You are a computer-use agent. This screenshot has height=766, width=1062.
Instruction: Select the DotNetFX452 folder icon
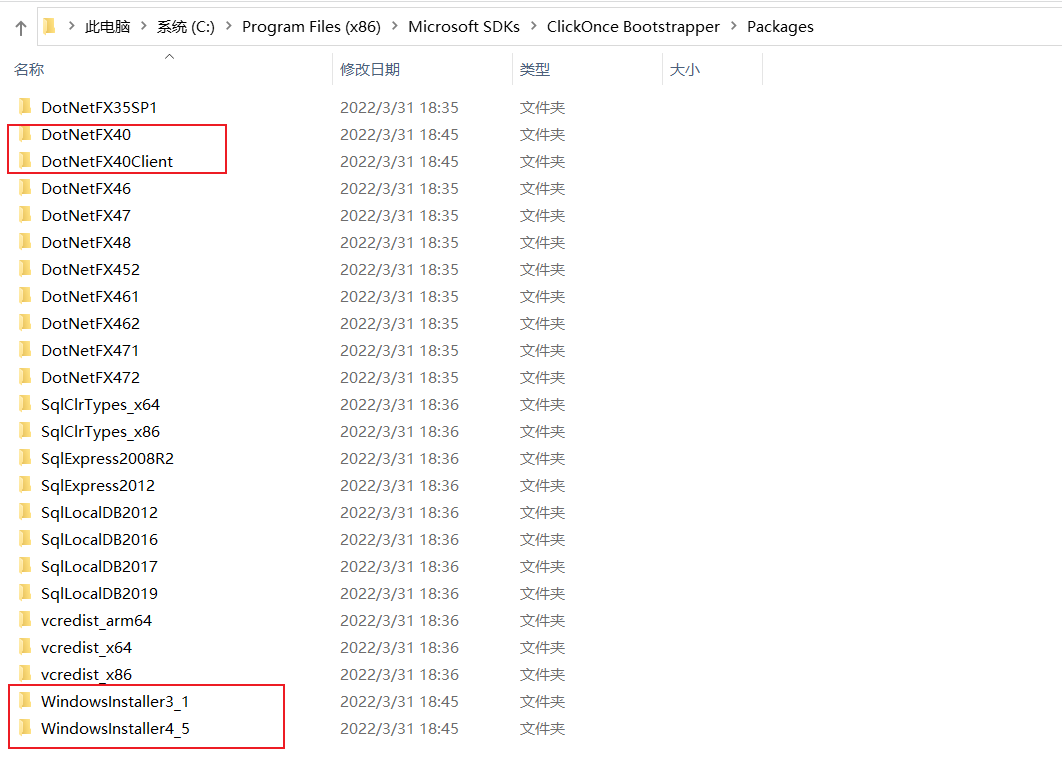(25, 269)
